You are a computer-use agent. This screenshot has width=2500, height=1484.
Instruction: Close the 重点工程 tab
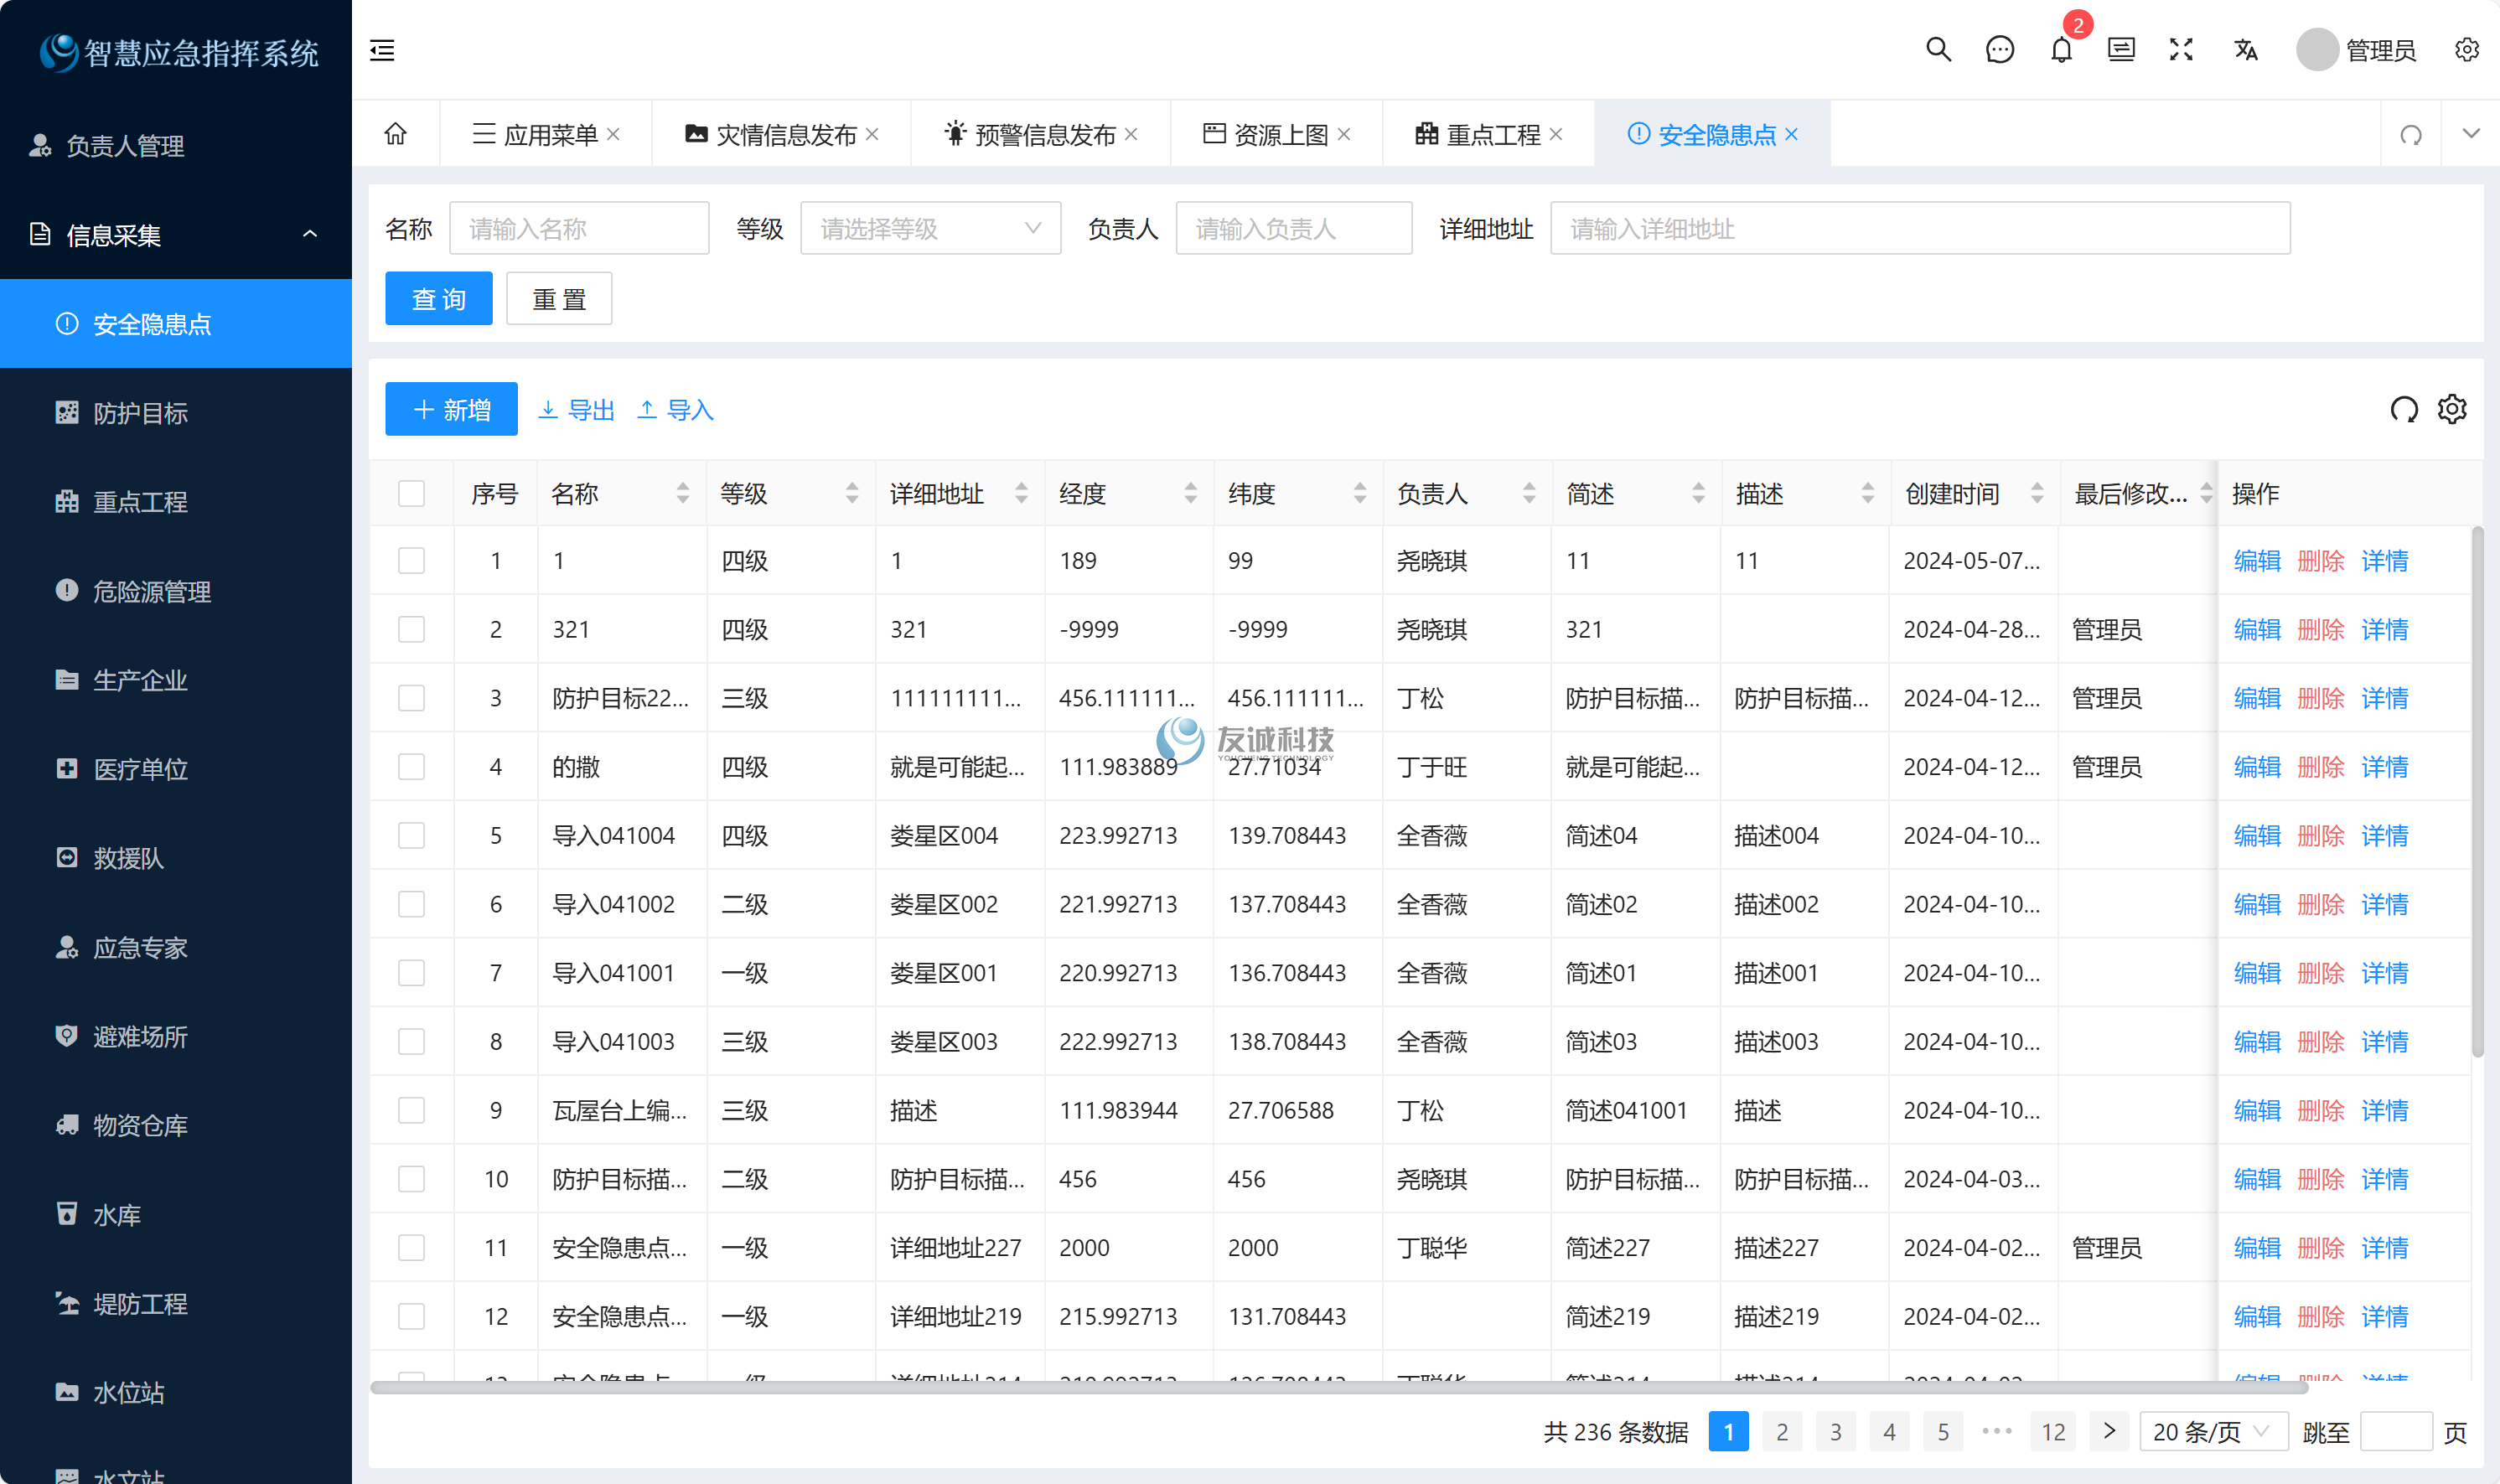[x=1556, y=134]
